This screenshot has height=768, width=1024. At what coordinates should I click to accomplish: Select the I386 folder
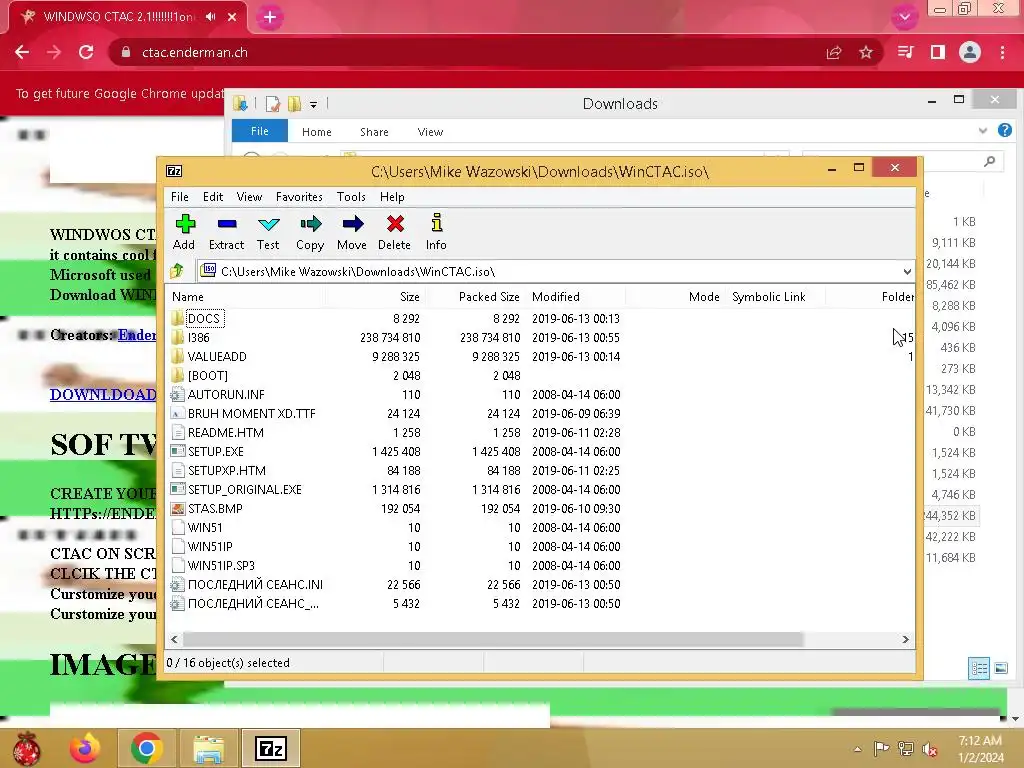pyautogui.click(x=199, y=338)
